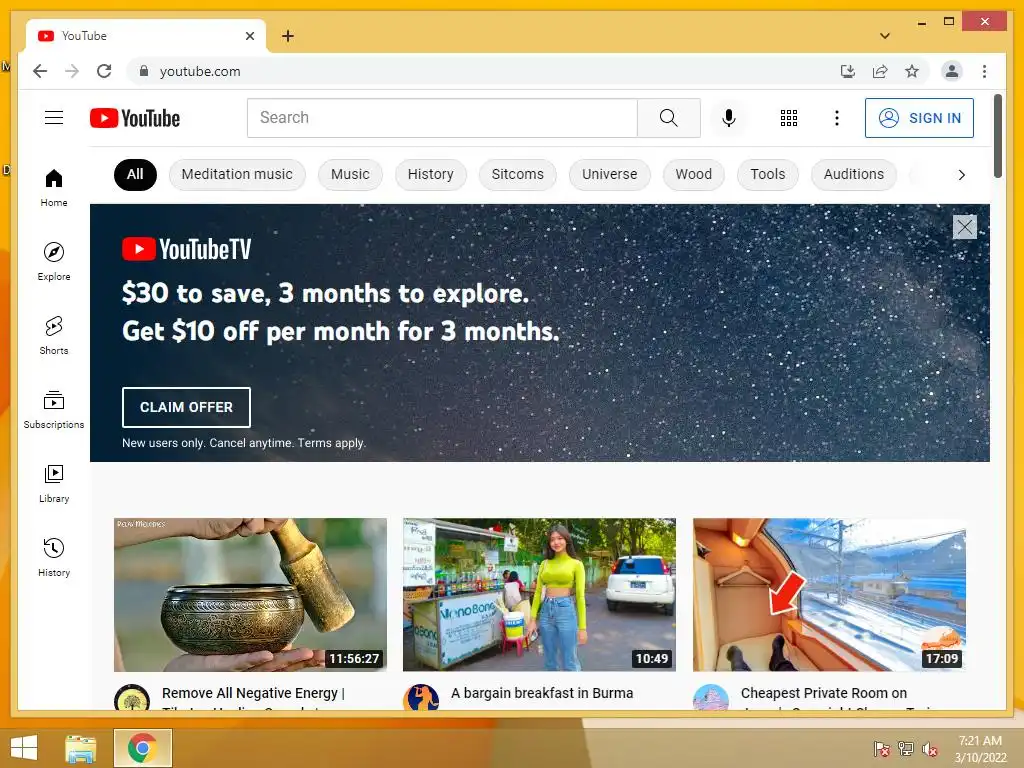Select the Tools chip
The image size is (1024, 768).
767,174
